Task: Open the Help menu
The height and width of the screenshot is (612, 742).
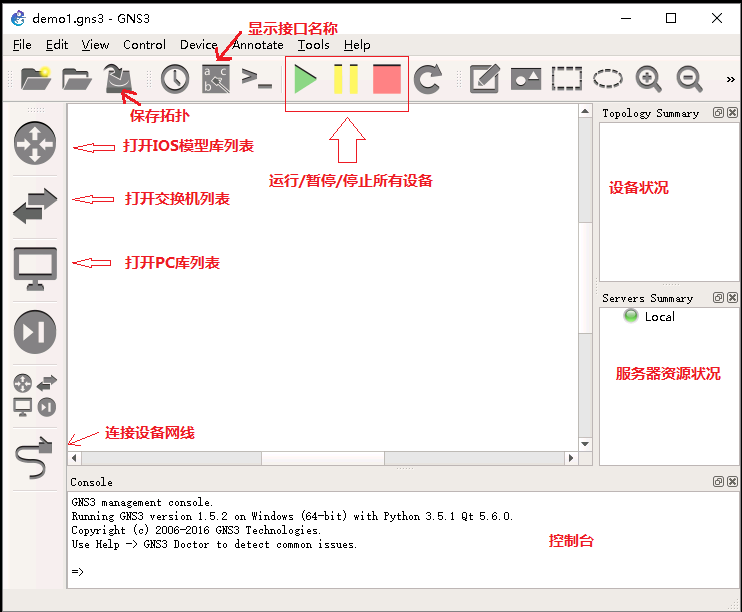Action: coord(357,45)
